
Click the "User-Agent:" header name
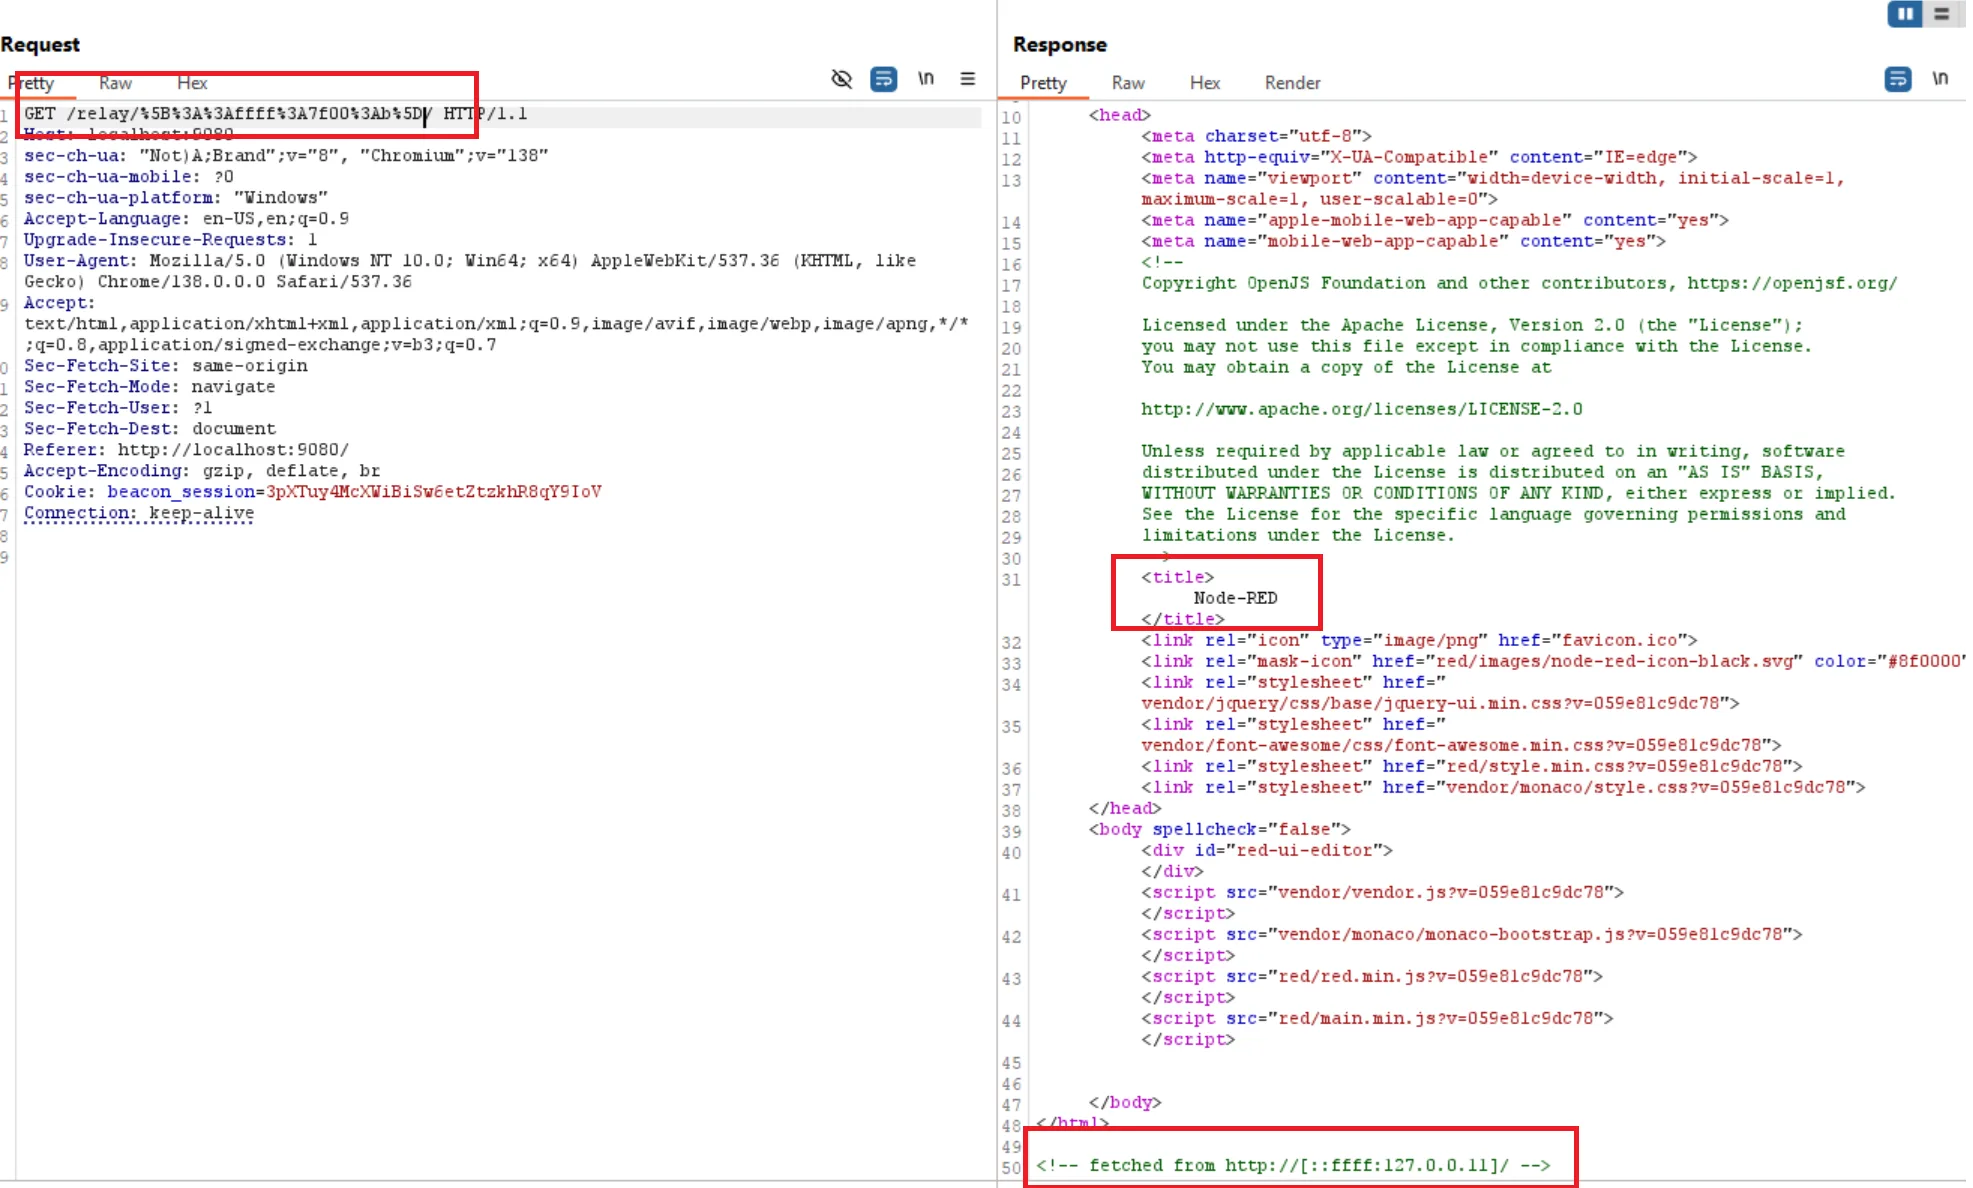(80, 261)
